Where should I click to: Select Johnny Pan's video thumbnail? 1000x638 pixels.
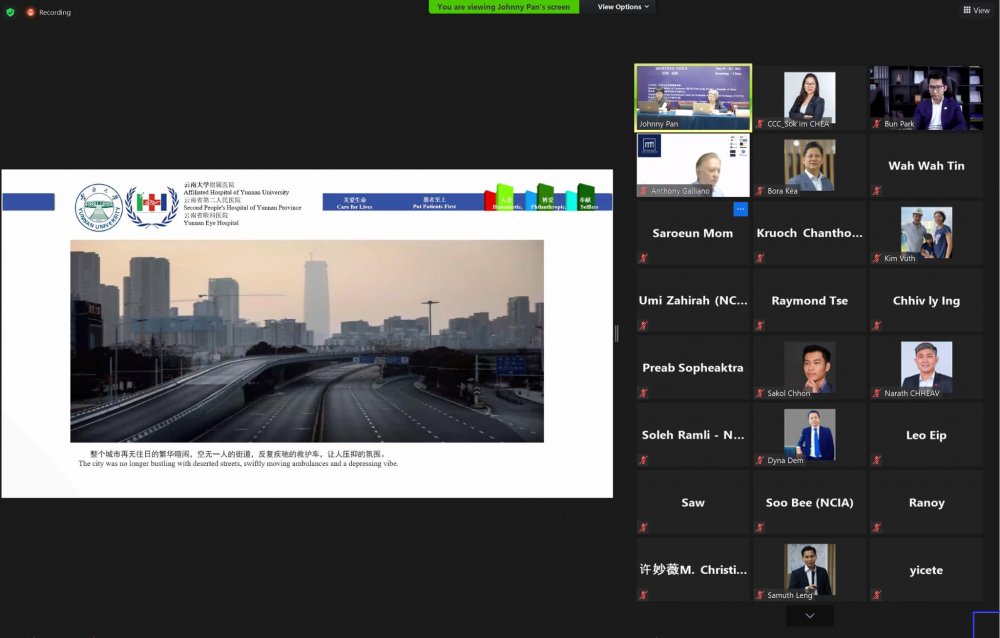pos(692,96)
